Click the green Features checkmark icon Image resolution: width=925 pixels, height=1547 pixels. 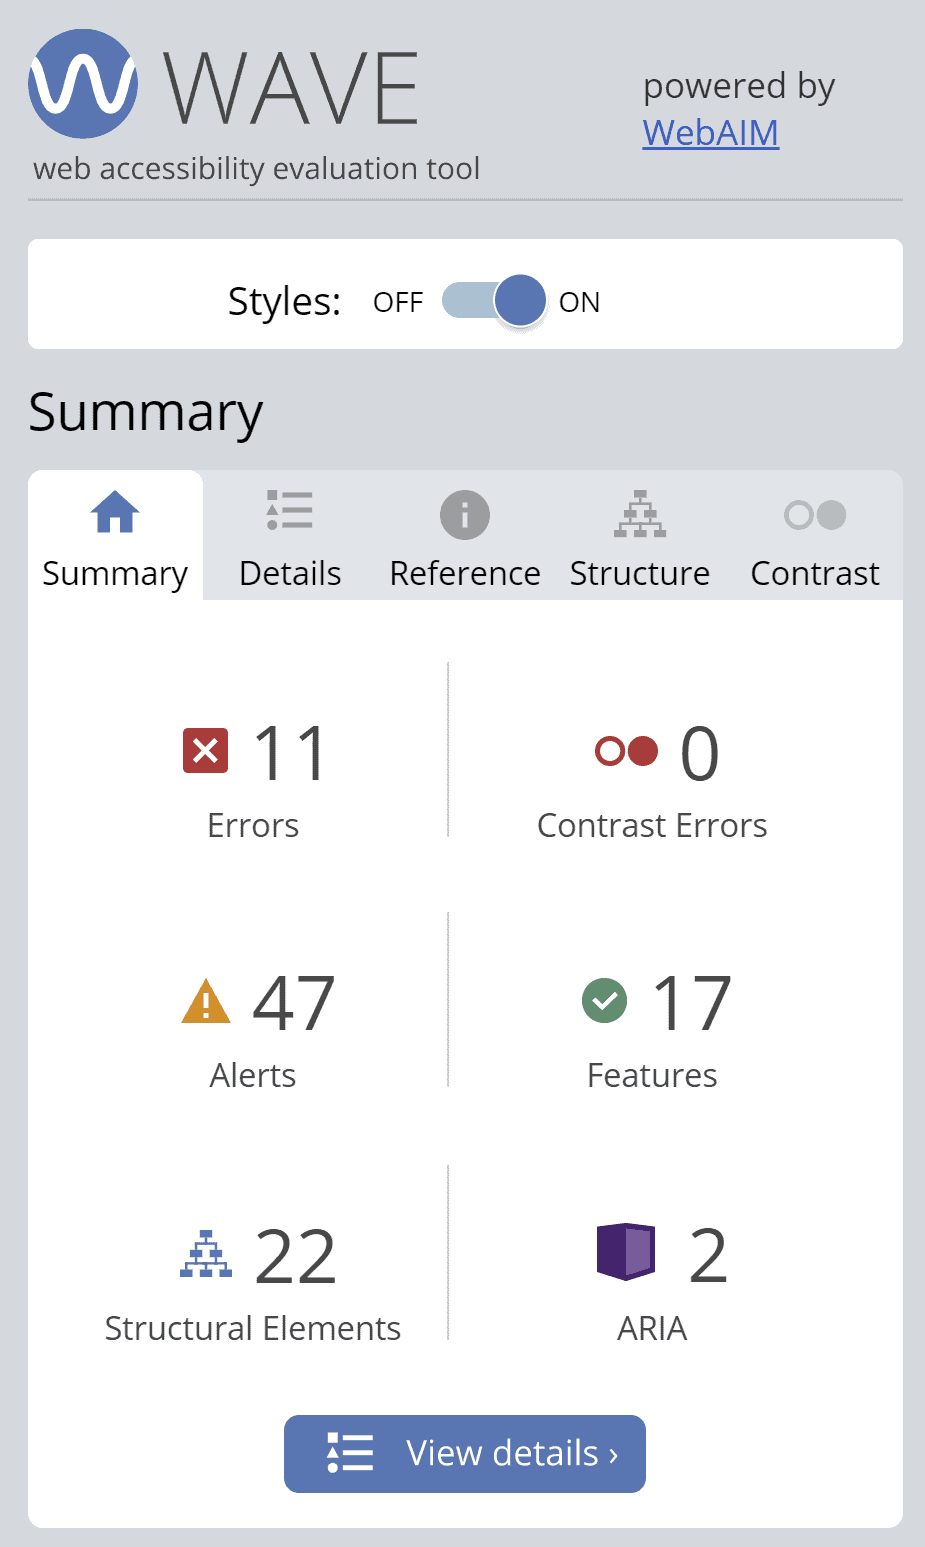(x=604, y=1000)
